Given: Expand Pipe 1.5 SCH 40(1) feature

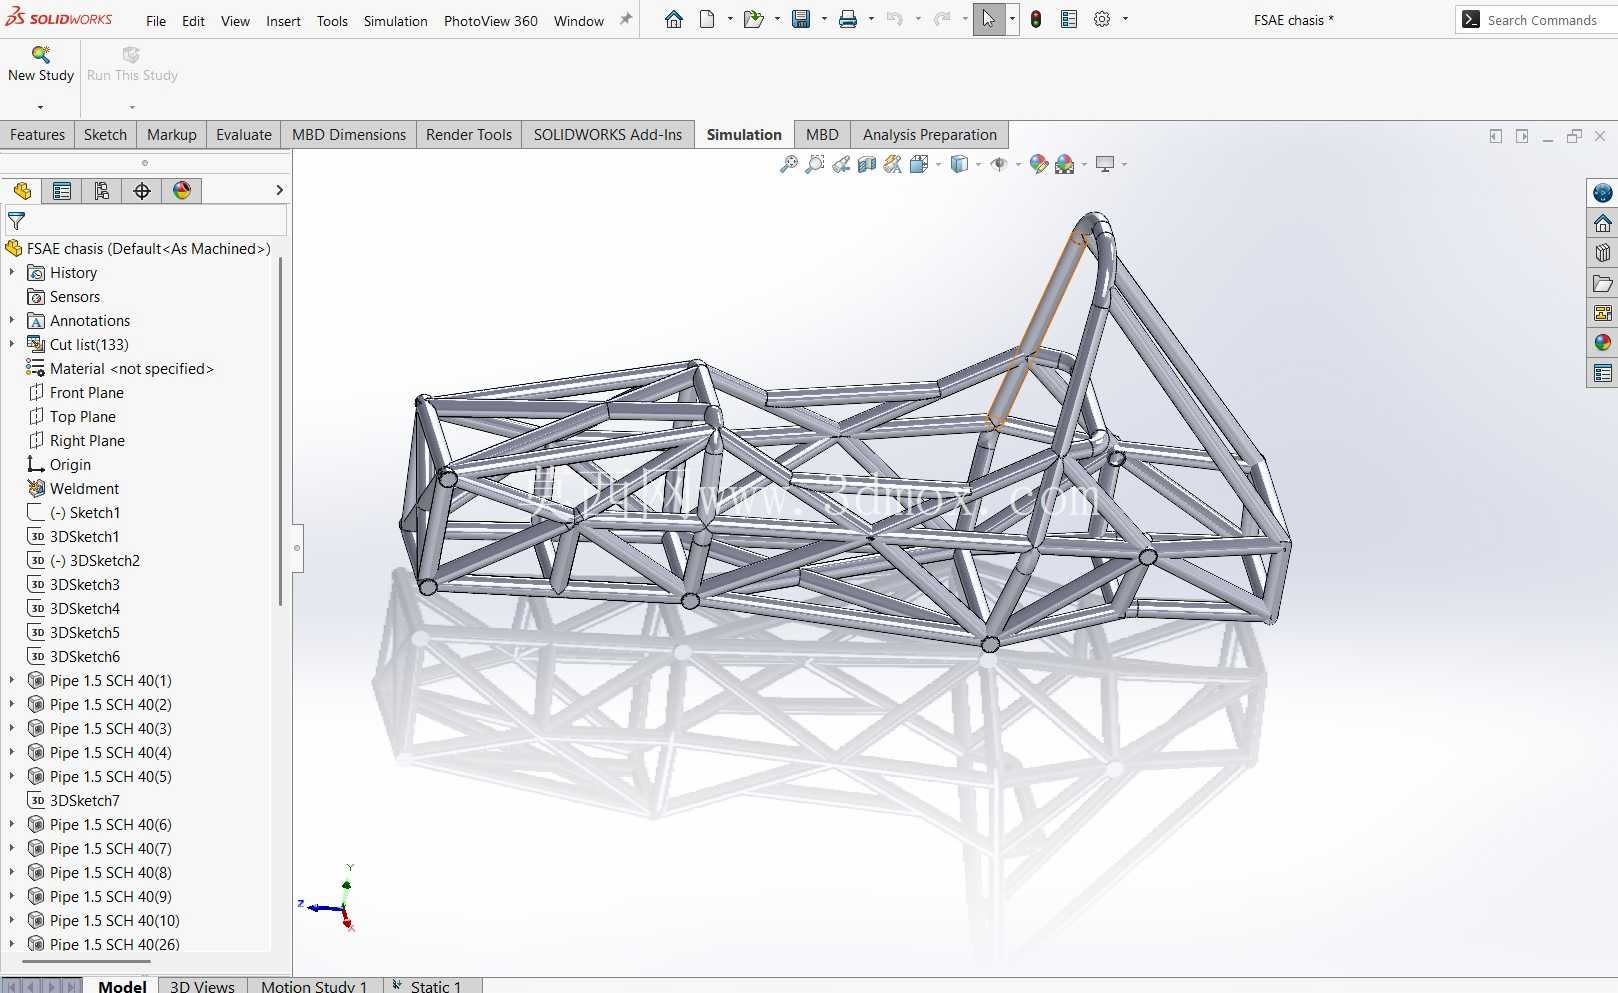Looking at the screenshot, I should [12, 680].
